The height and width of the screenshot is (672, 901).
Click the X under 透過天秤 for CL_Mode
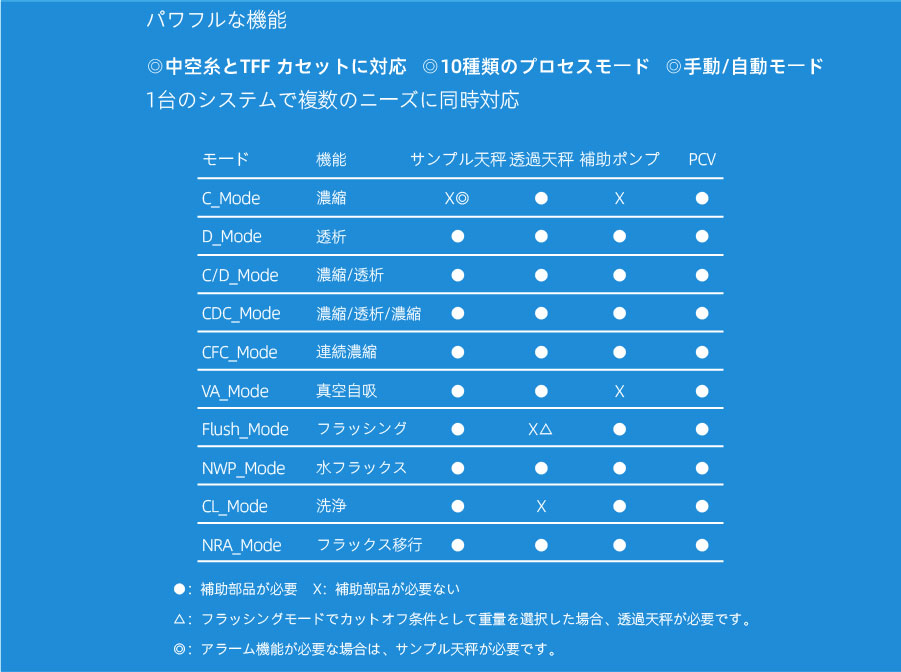tap(541, 506)
